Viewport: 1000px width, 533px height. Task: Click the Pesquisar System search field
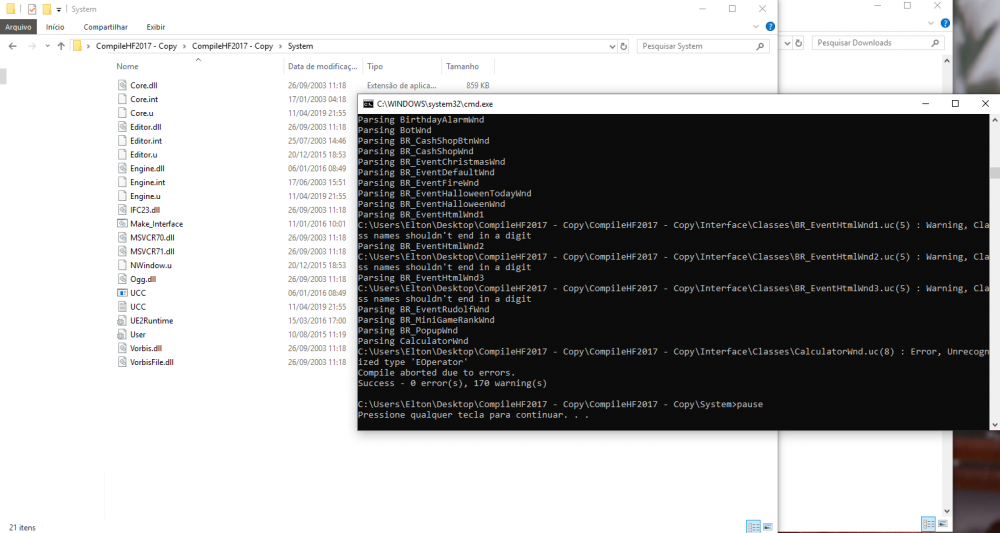pos(700,46)
